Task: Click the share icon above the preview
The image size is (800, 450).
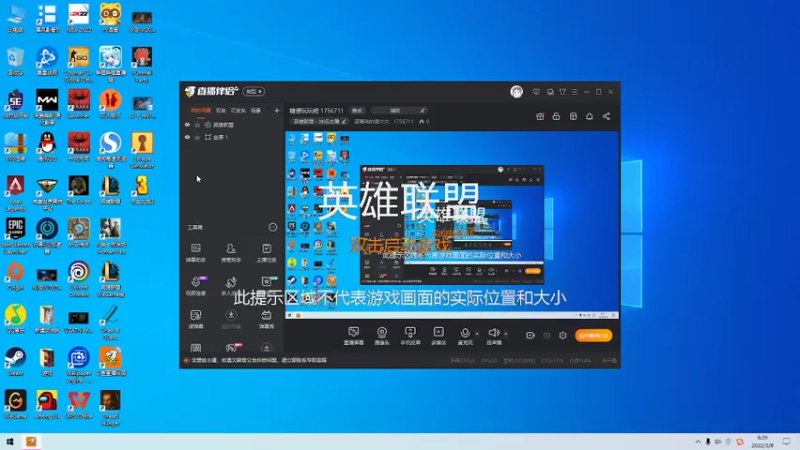Action: click(606, 116)
